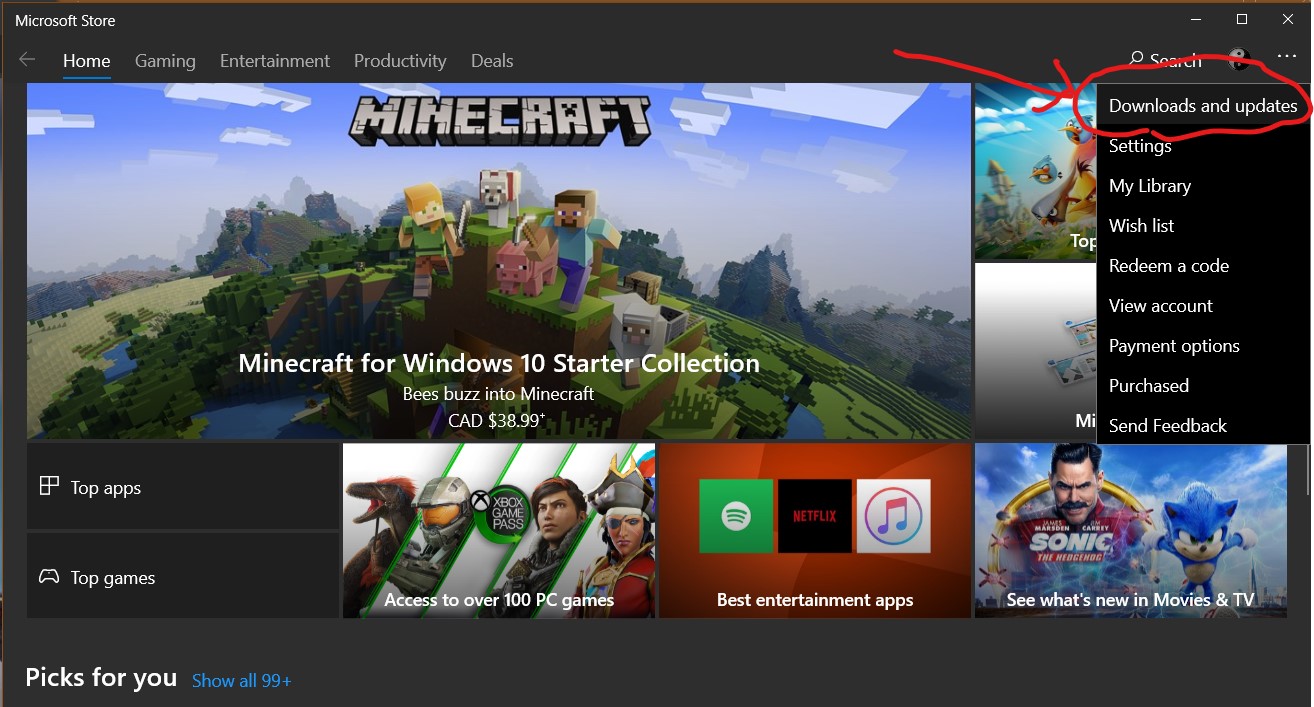Open the Top apps tile
Image resolution: width=1314 pixels, height=707 pixels.
coord(183,486)
